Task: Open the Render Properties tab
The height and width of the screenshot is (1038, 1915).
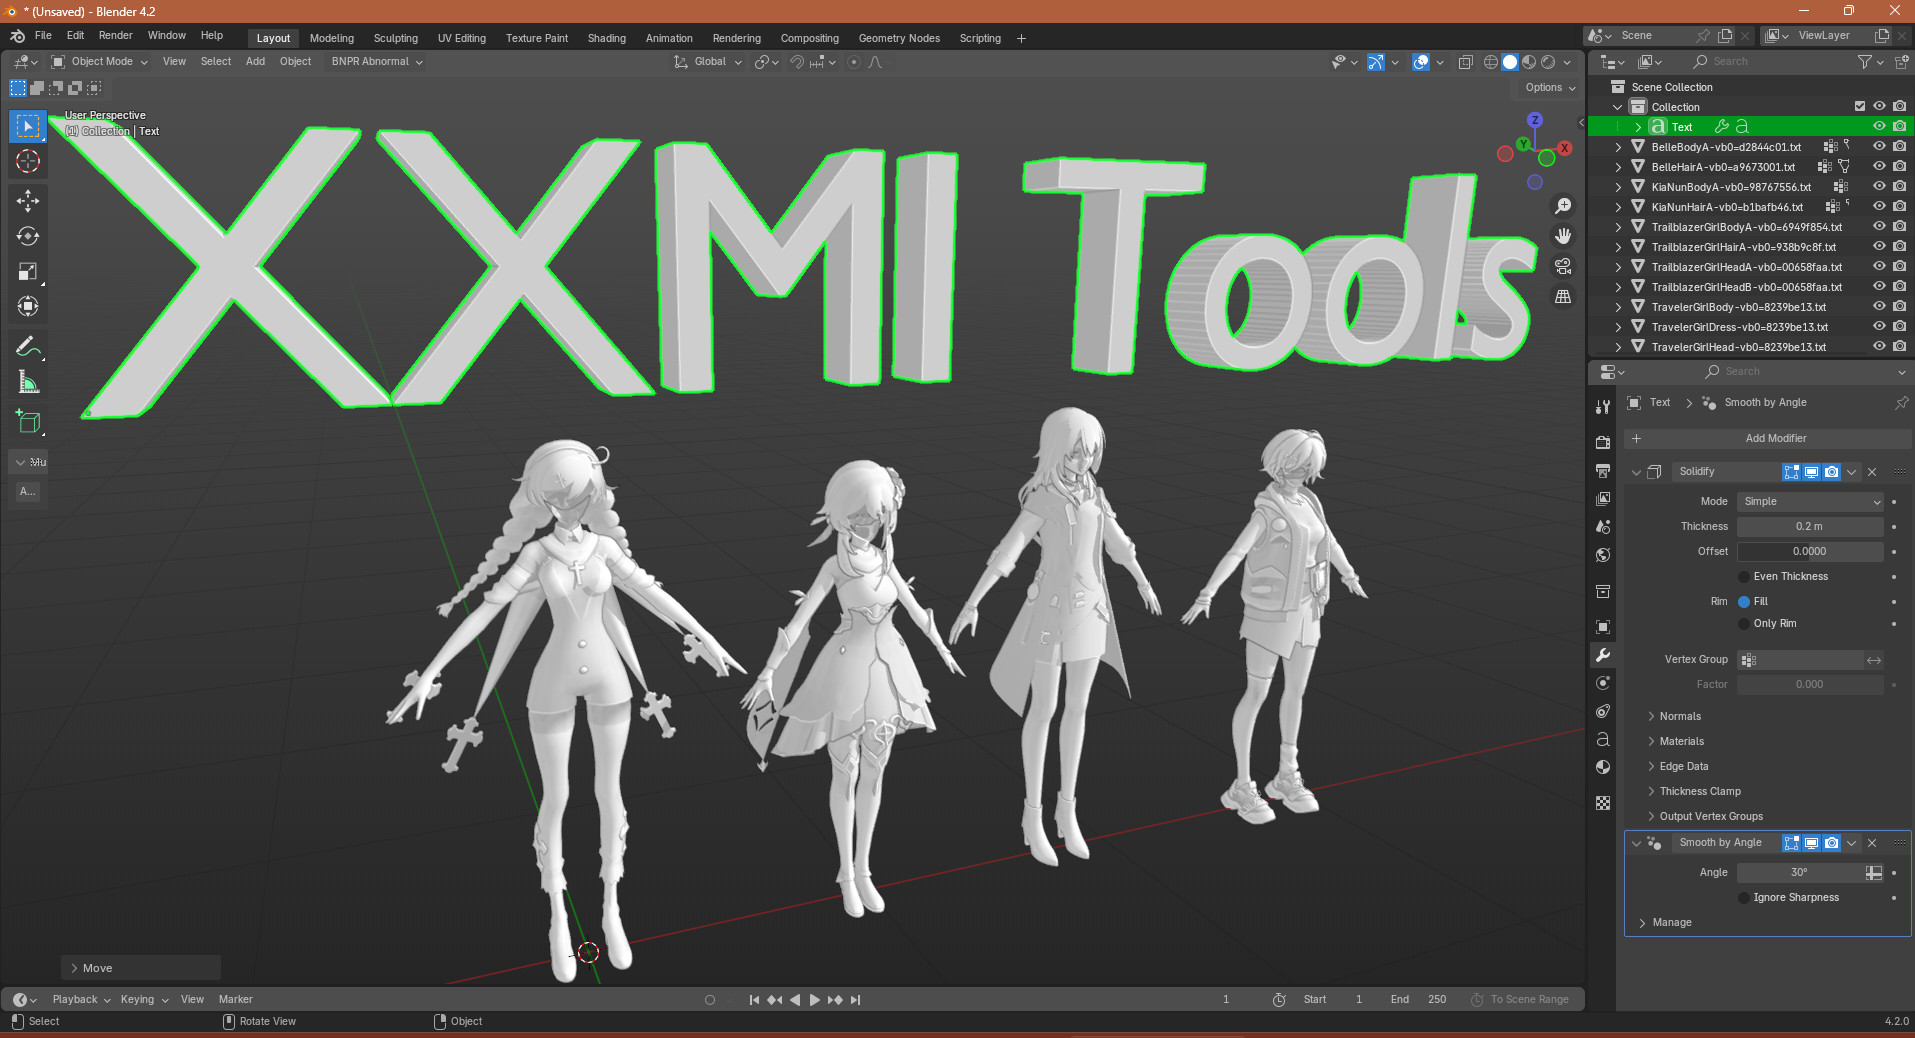Action: 1603,441
